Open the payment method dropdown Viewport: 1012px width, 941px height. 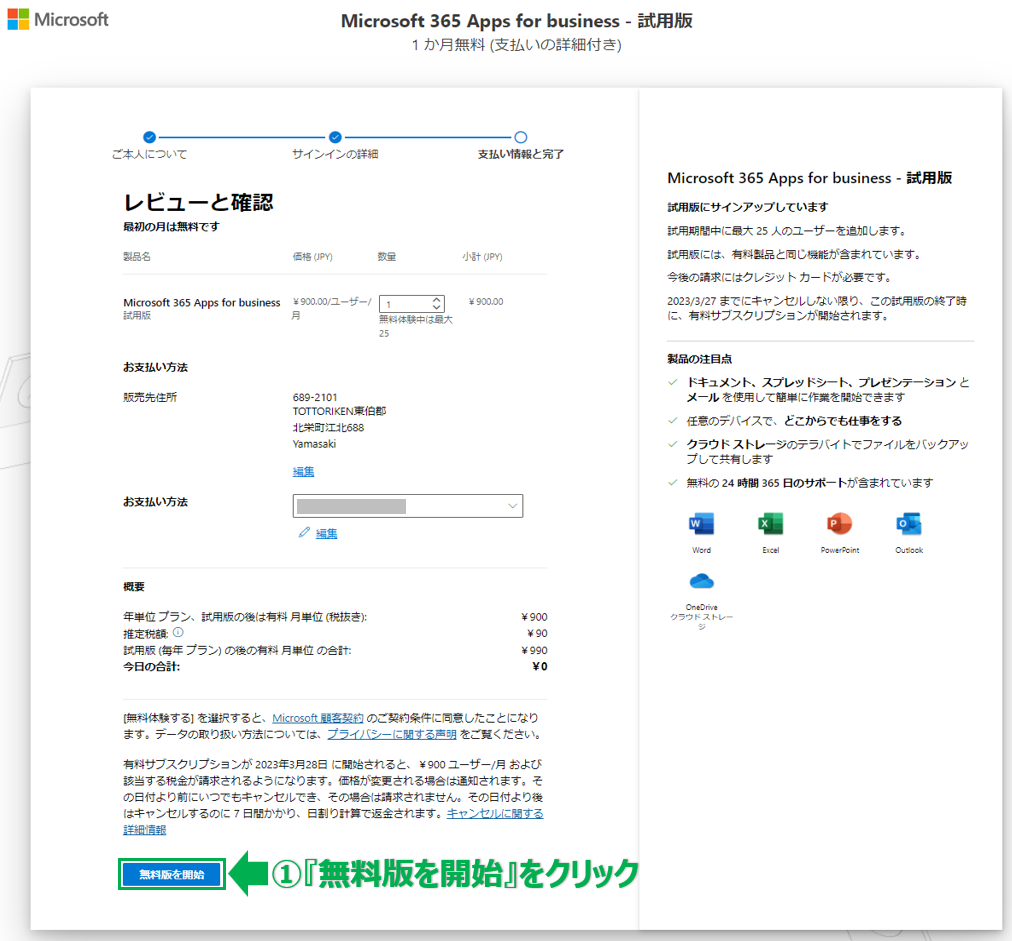[408, 506]
